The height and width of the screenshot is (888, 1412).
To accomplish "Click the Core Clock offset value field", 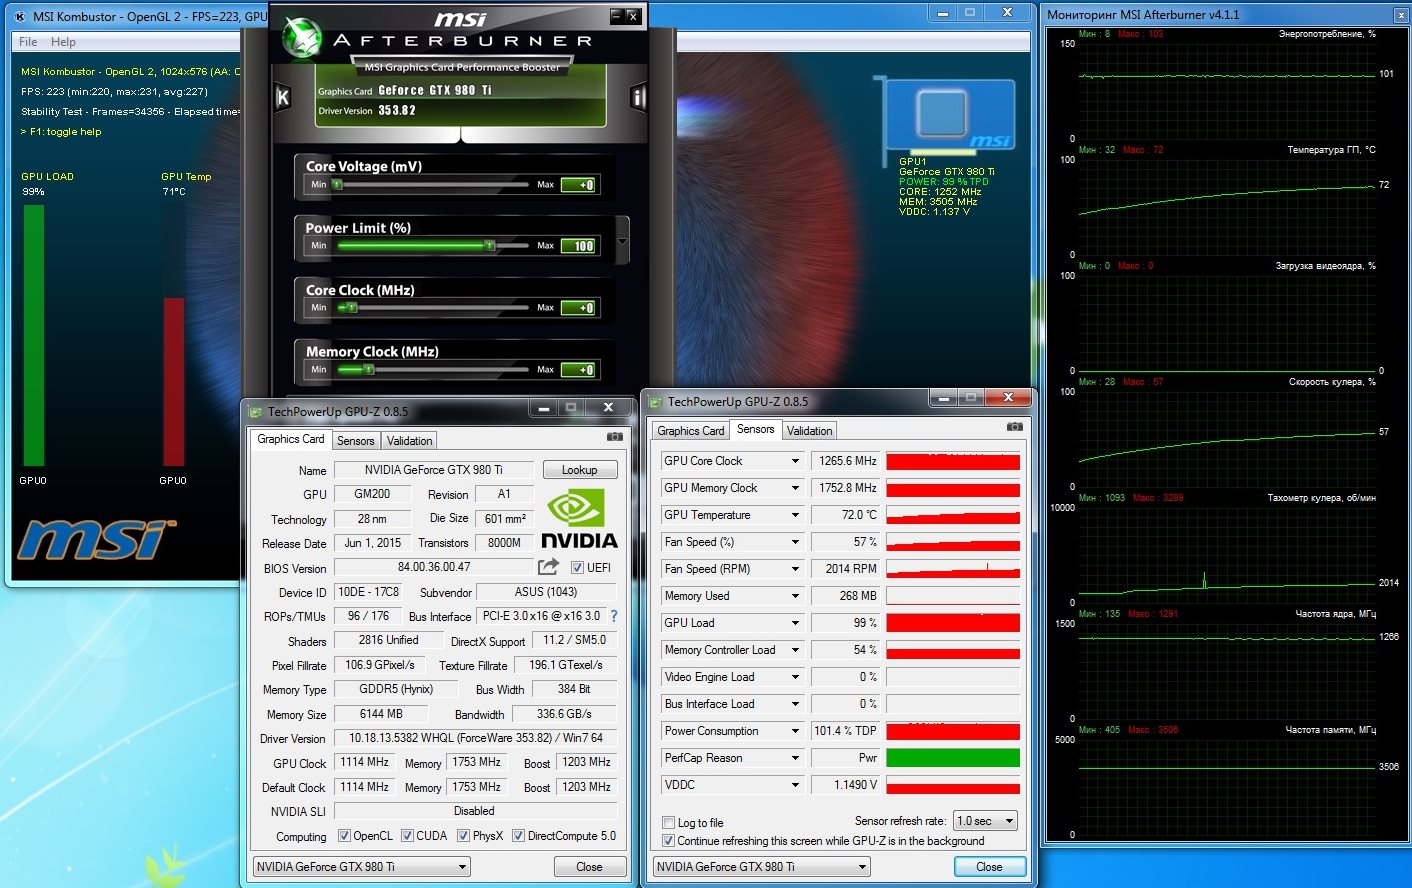I will click(x=580, y=308).
